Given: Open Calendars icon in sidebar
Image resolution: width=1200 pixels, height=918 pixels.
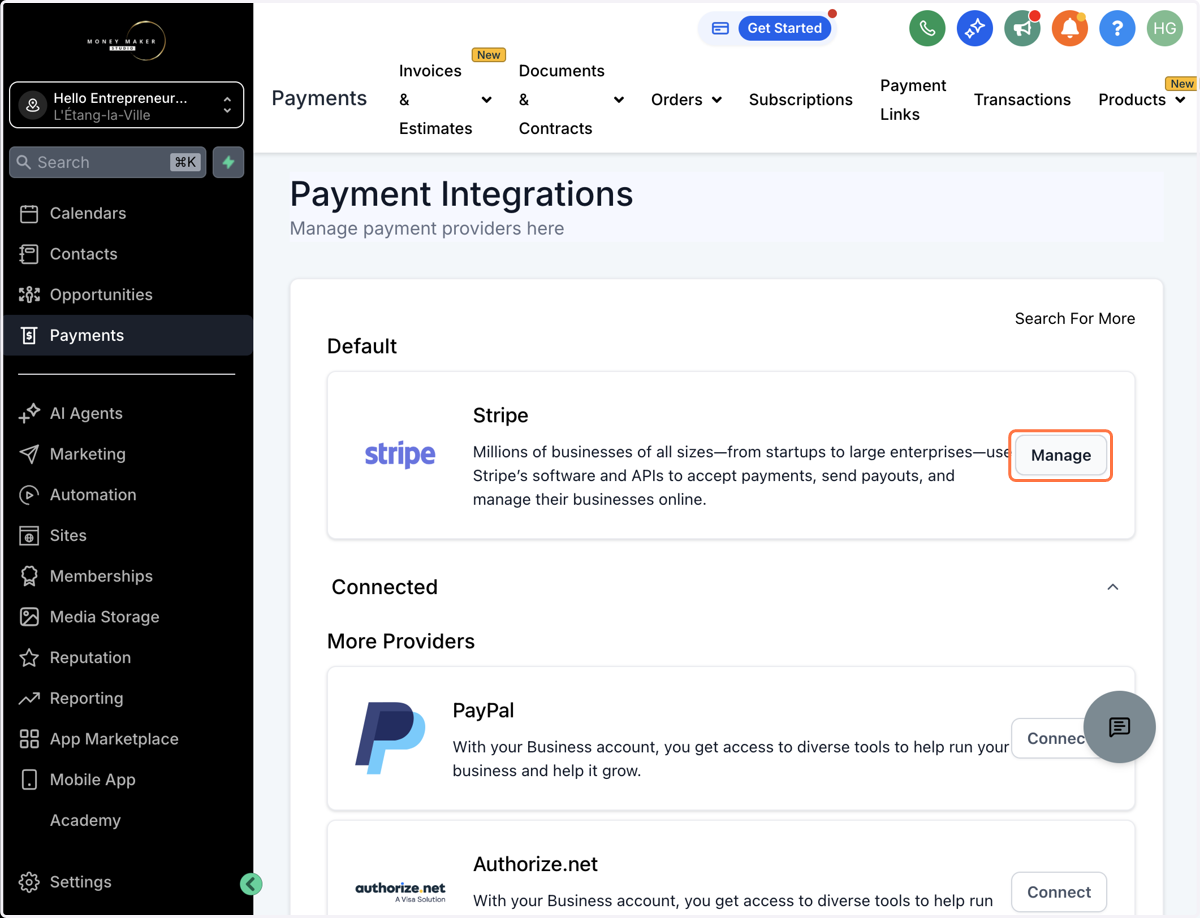Looking at the screenshot, I should [x=29, y=213].
